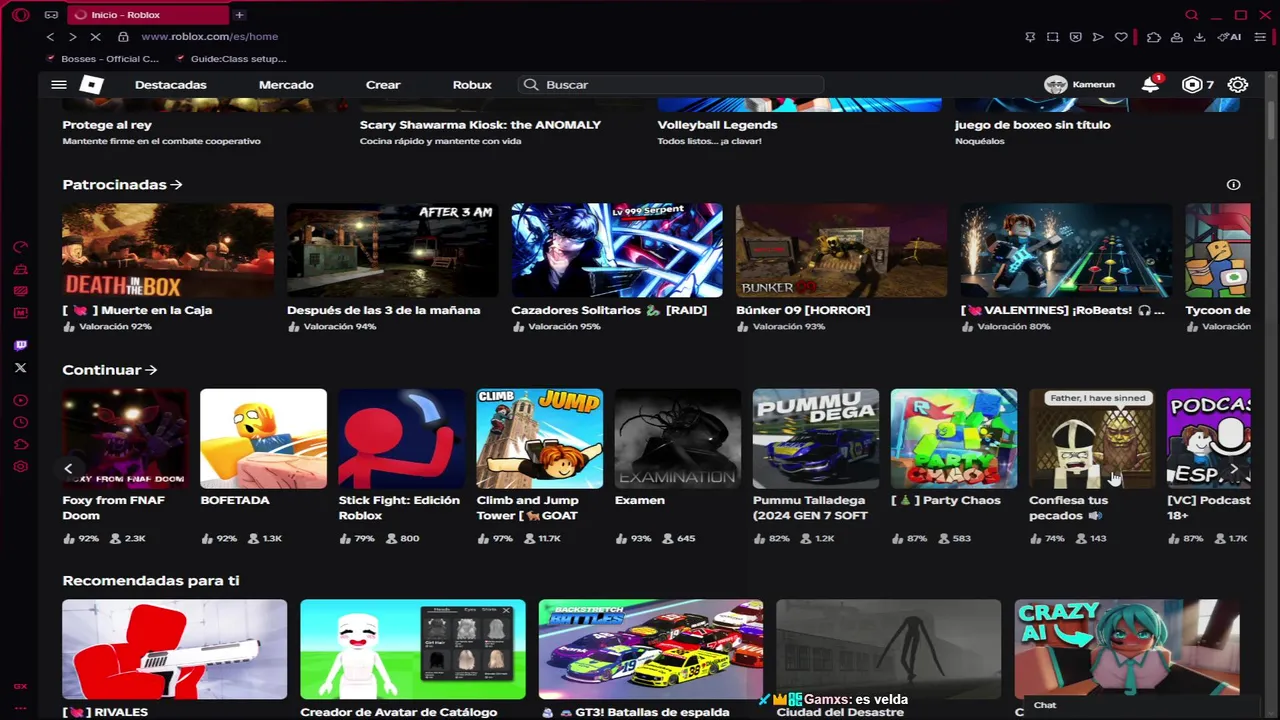Open Death in the Box thumbnail
Image resolution: width=1280 pixels, height=720 pixels.
pyautogui.click(x=168, y=251)
